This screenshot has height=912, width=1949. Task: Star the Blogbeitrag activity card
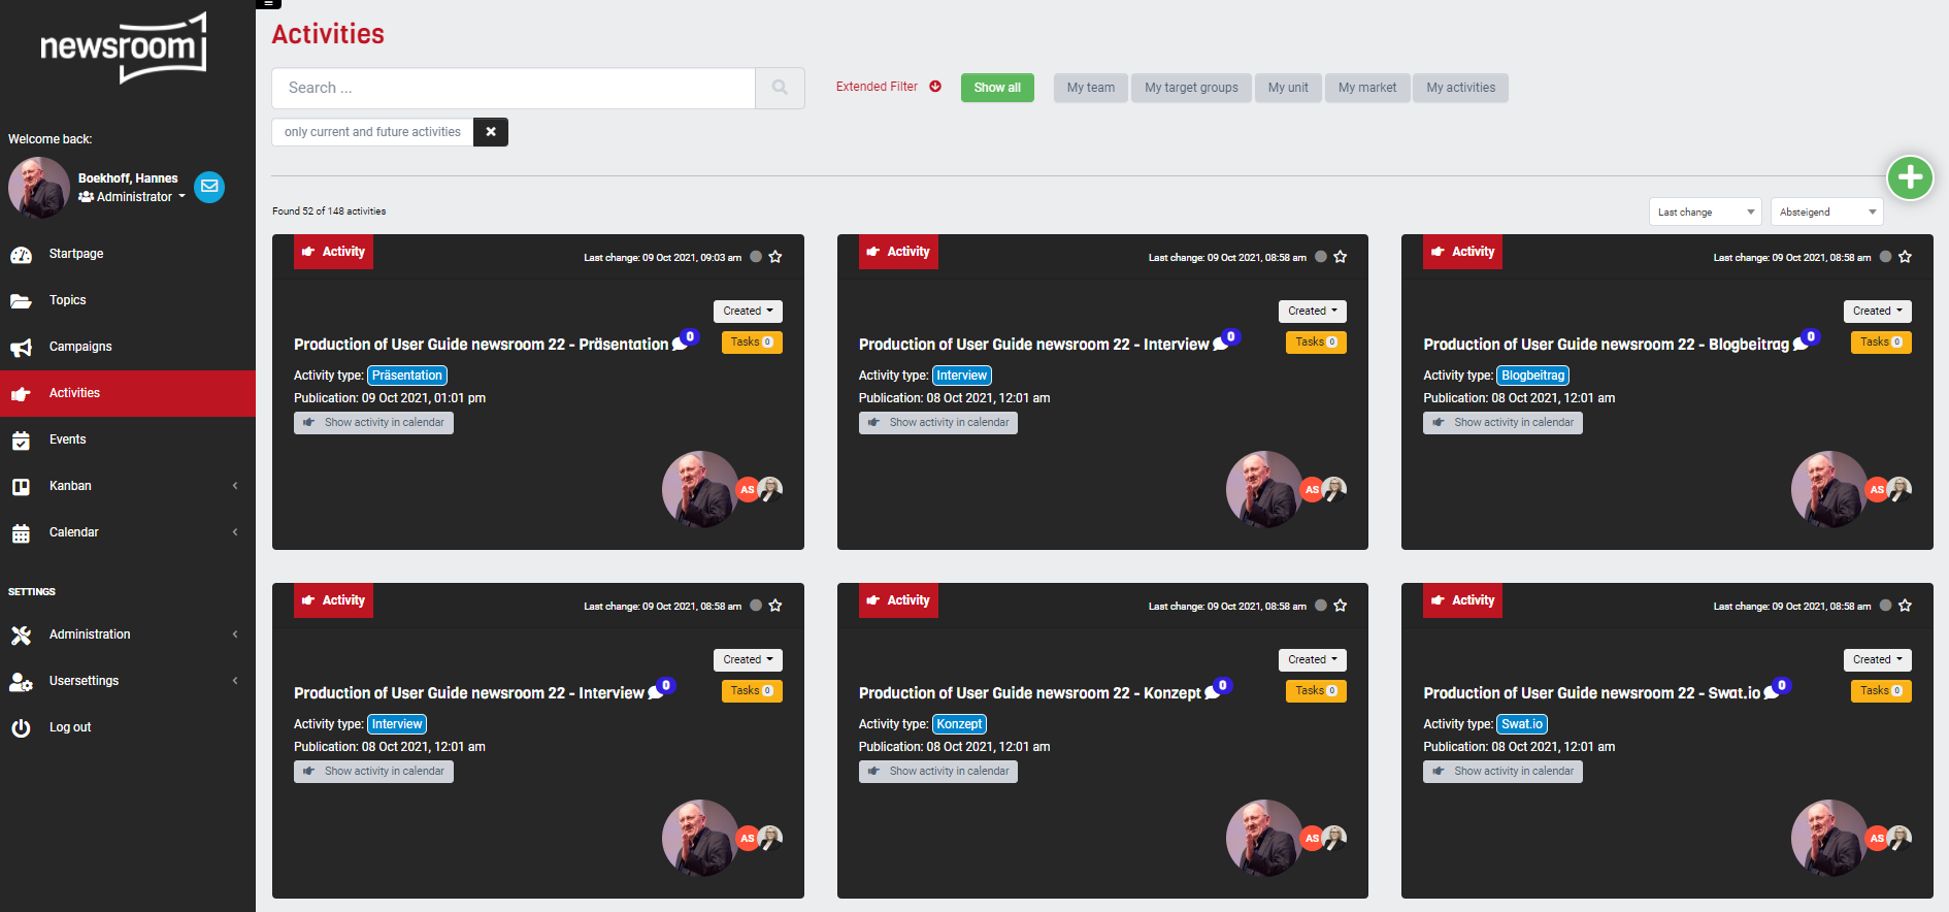(1905, 257)
